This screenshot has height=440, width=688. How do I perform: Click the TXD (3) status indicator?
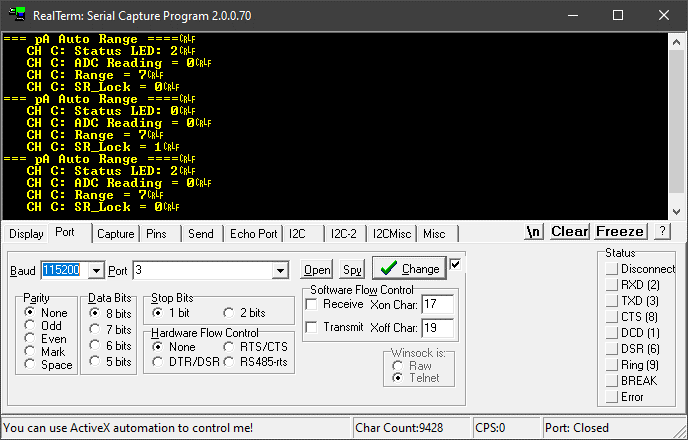click(x=612, y=300)
